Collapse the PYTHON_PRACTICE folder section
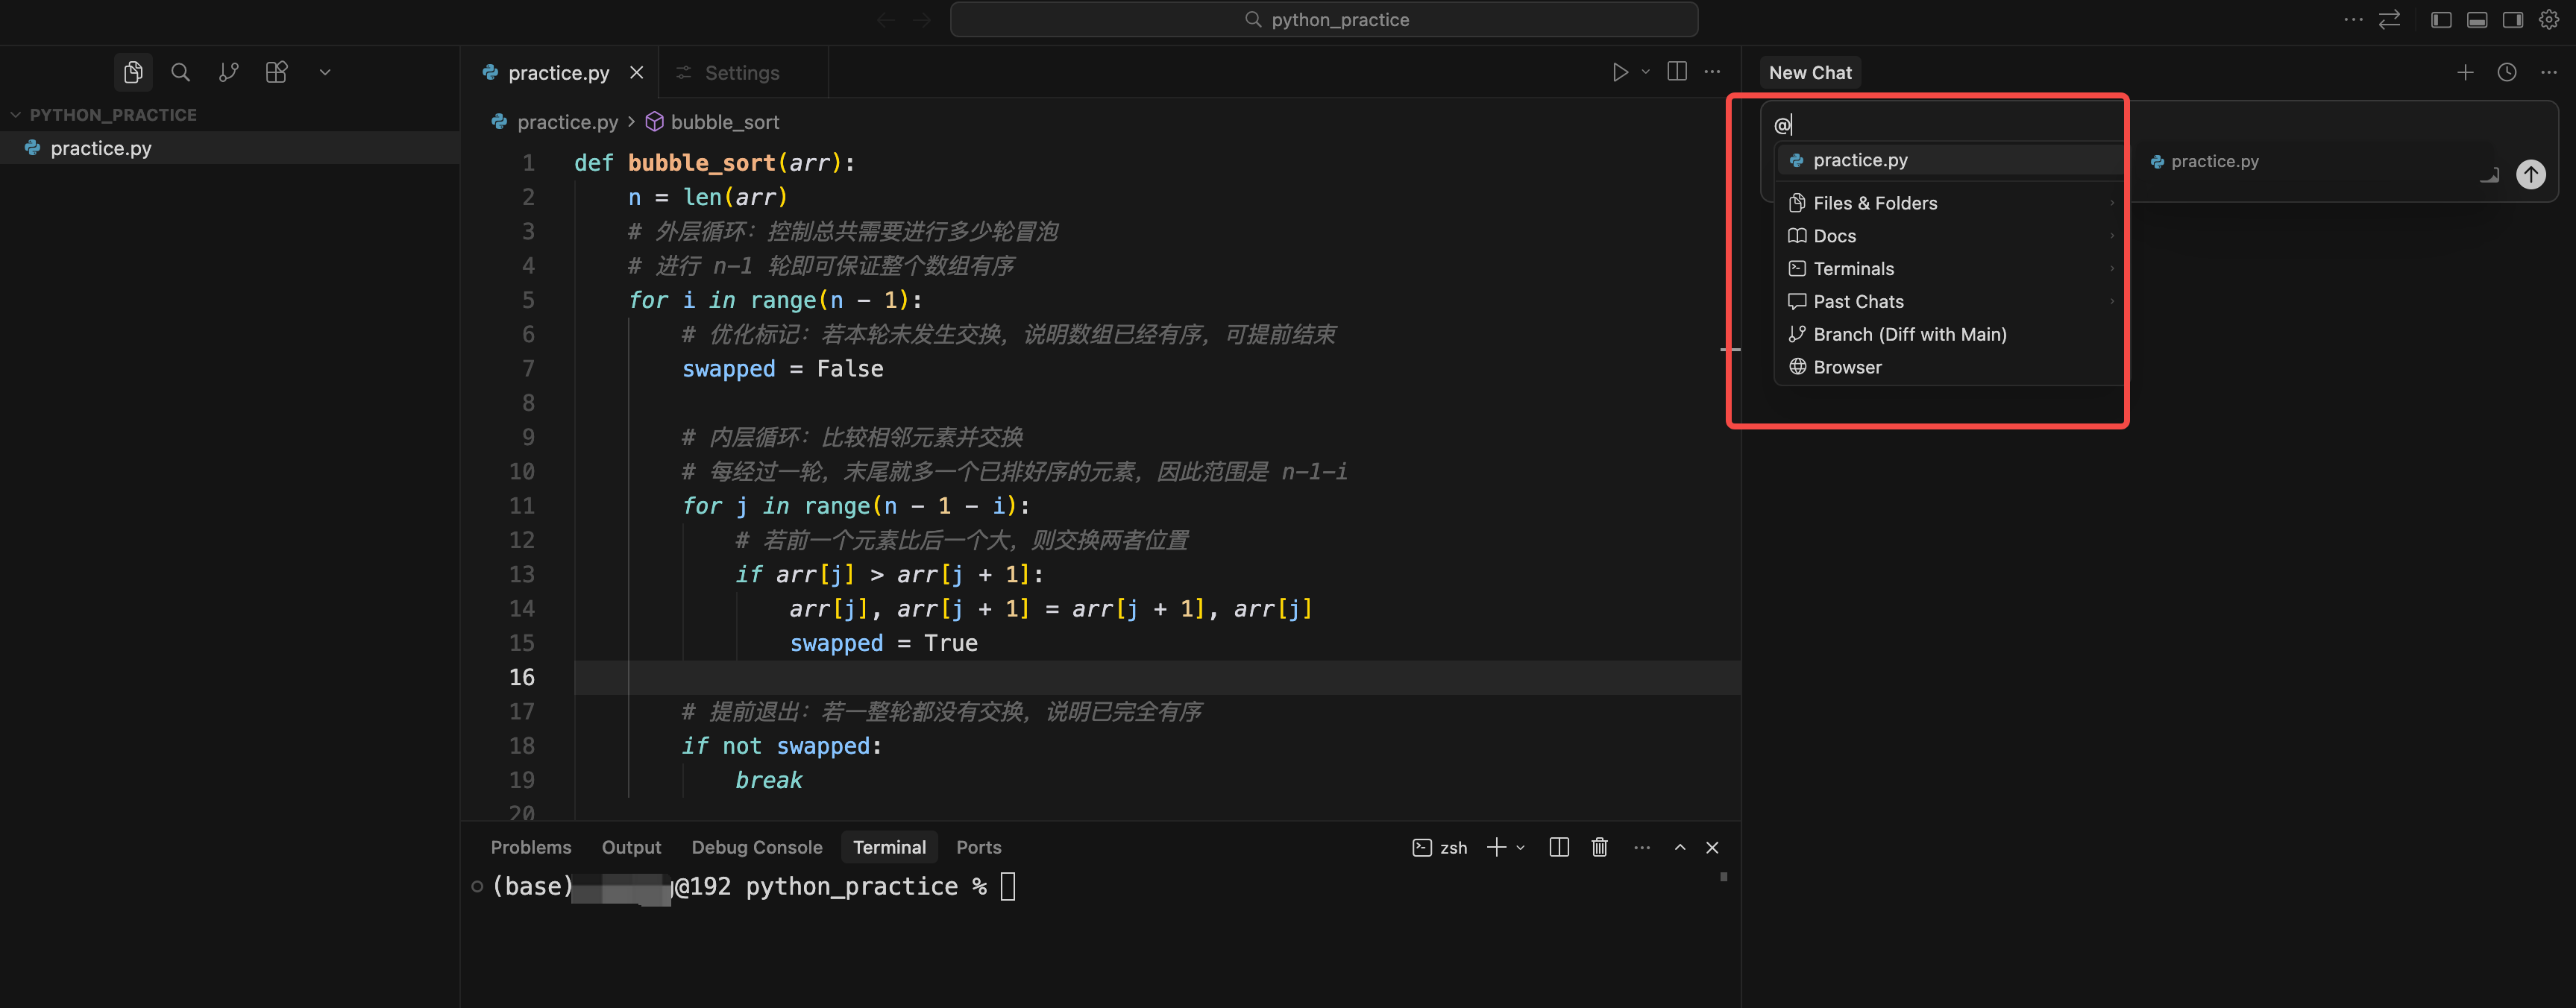The height and width of the screenshot is (1008, 2576). point(112,115)
